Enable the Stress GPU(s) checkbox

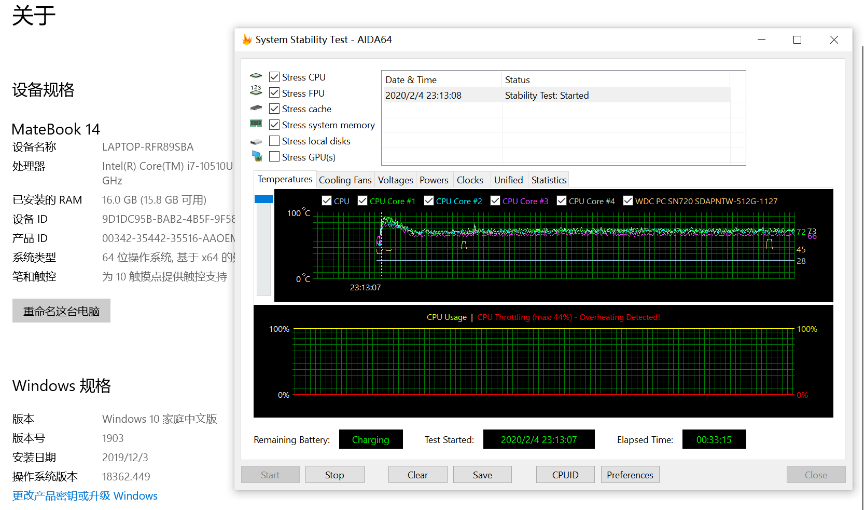[x=274, y=157]
